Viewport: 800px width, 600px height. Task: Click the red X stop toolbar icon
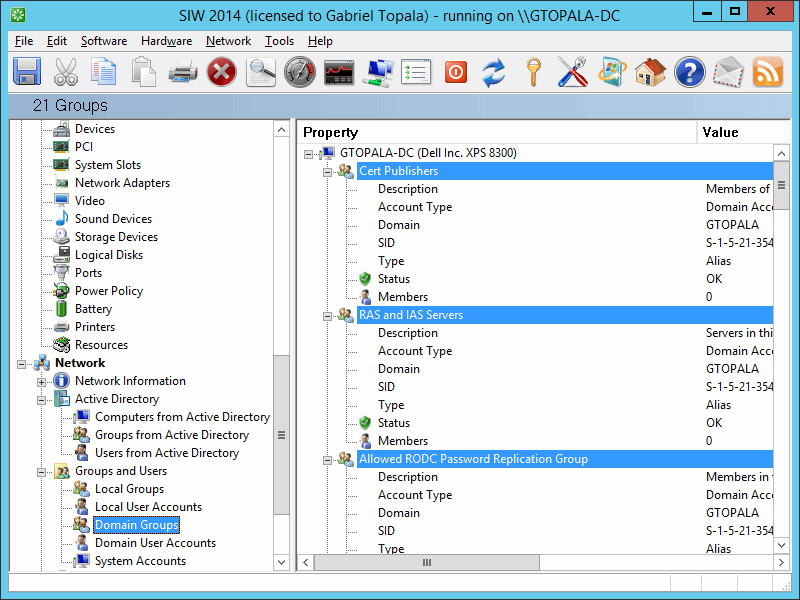[x=221, y=71]
